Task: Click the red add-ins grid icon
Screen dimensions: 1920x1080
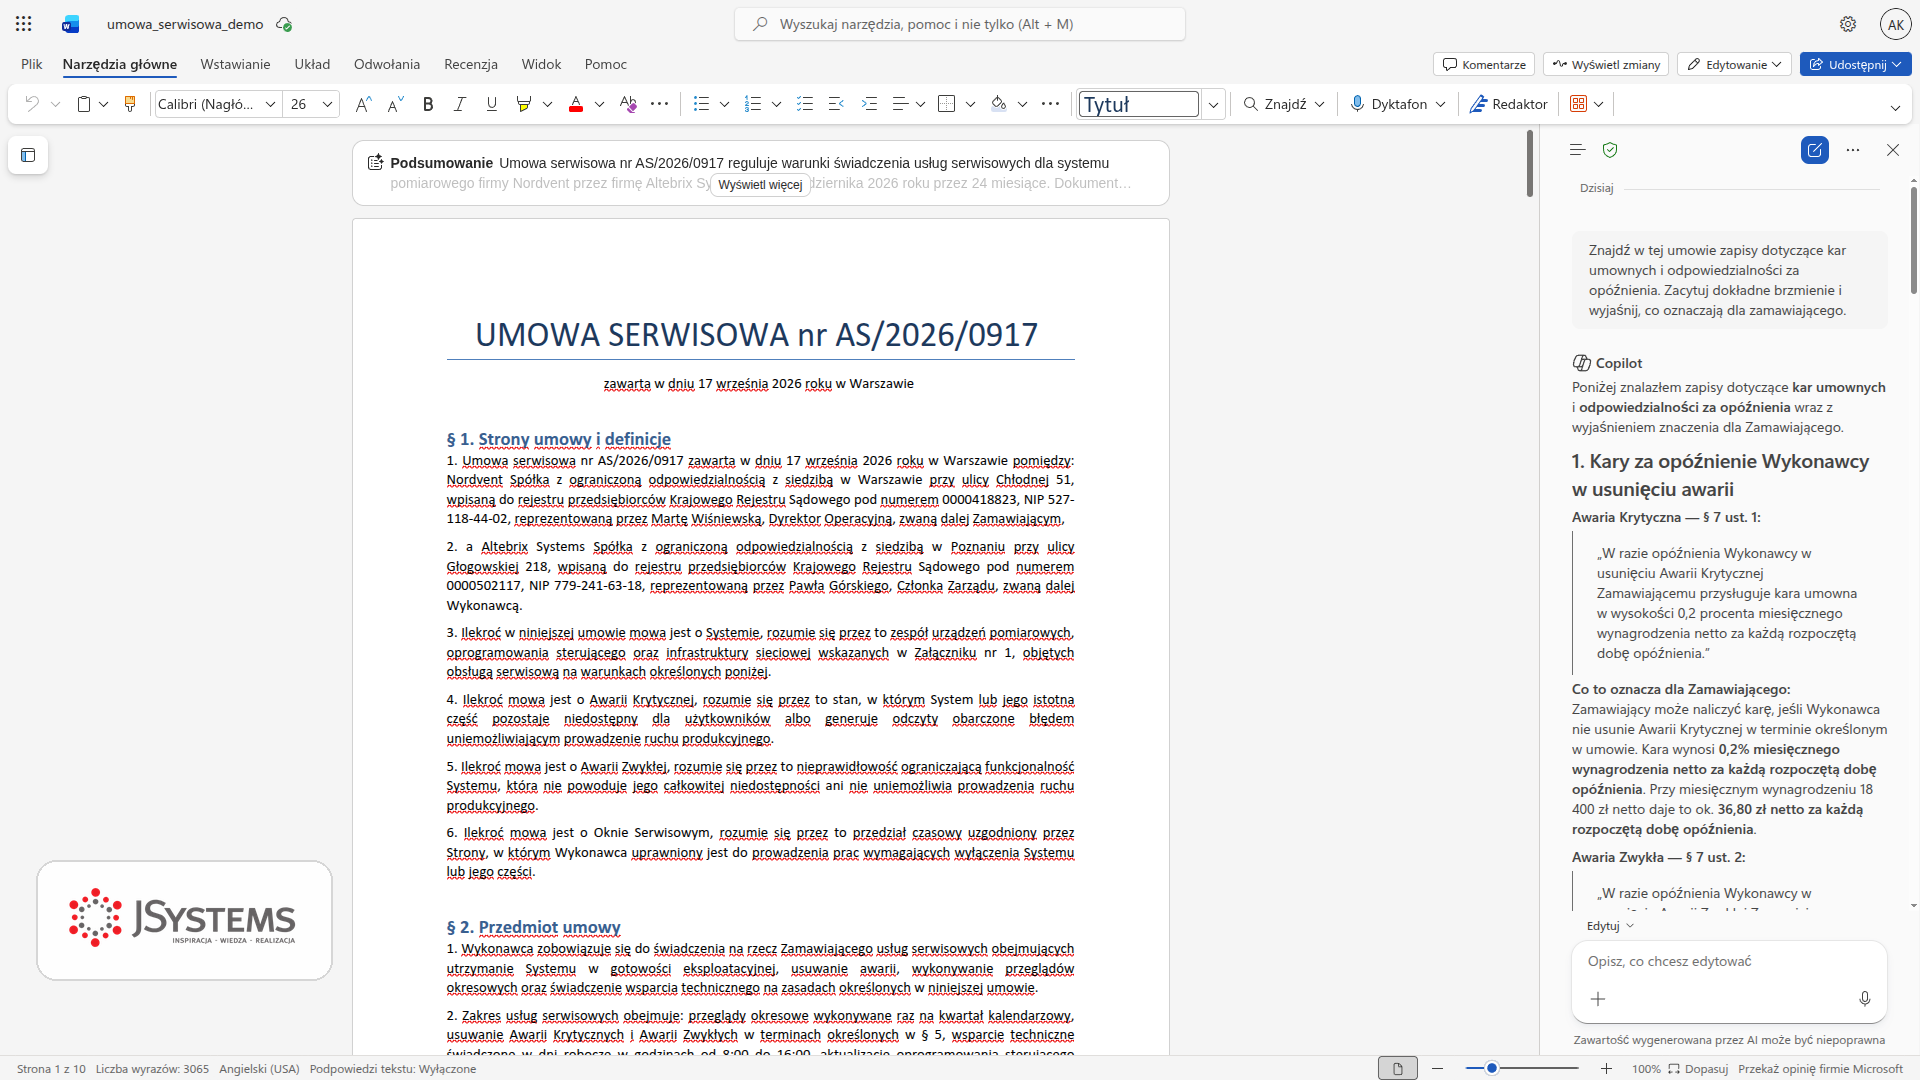Action: click(1579, 104)
